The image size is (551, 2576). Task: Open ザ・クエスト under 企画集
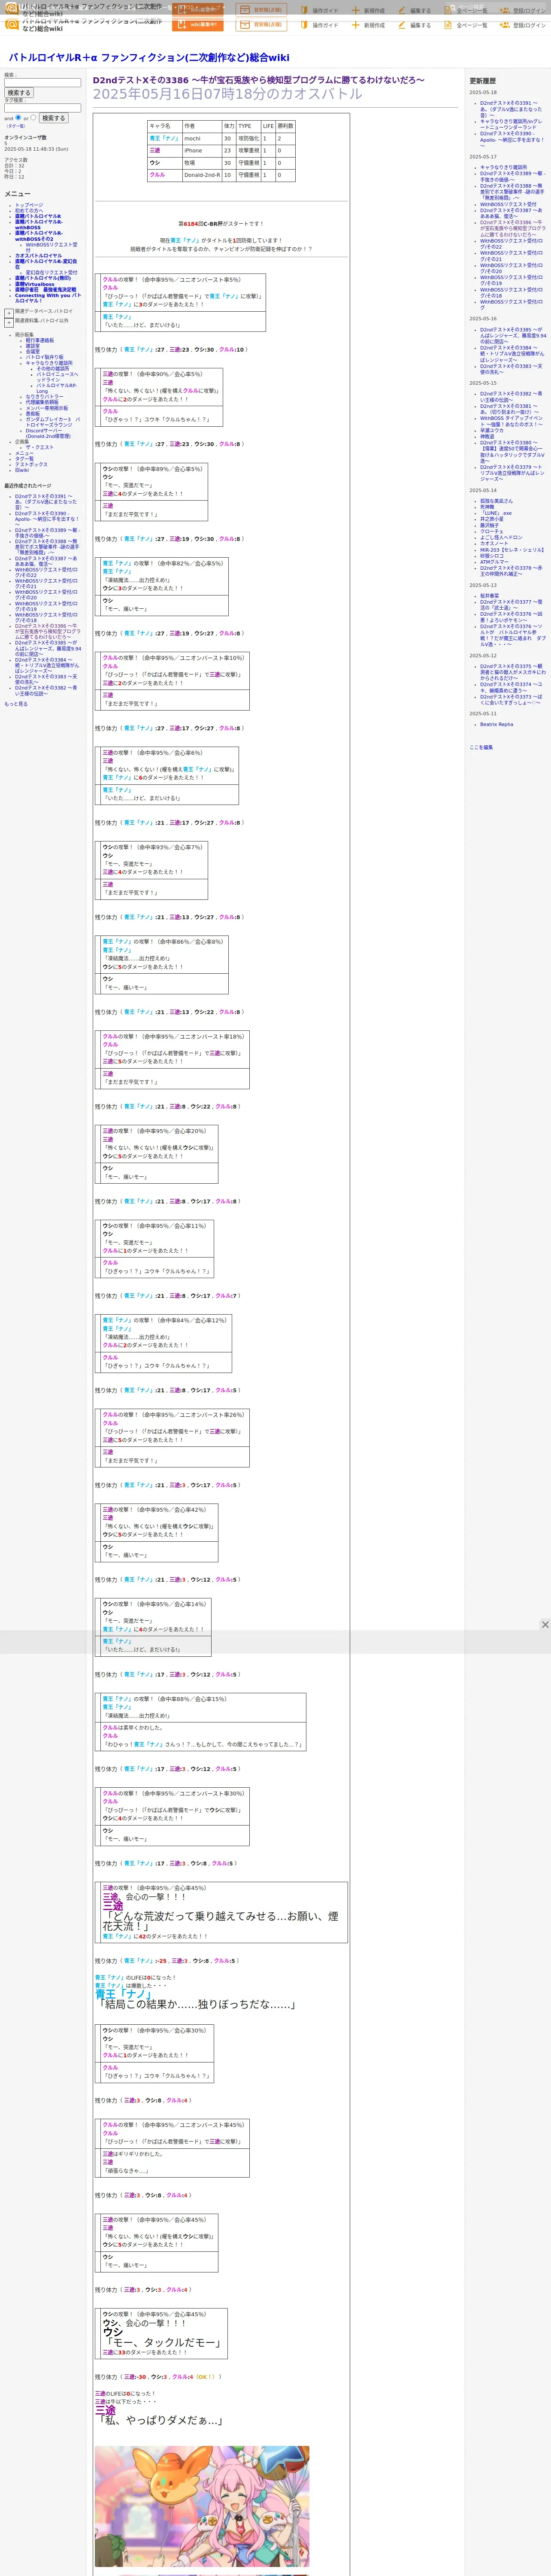click(40, 447)
